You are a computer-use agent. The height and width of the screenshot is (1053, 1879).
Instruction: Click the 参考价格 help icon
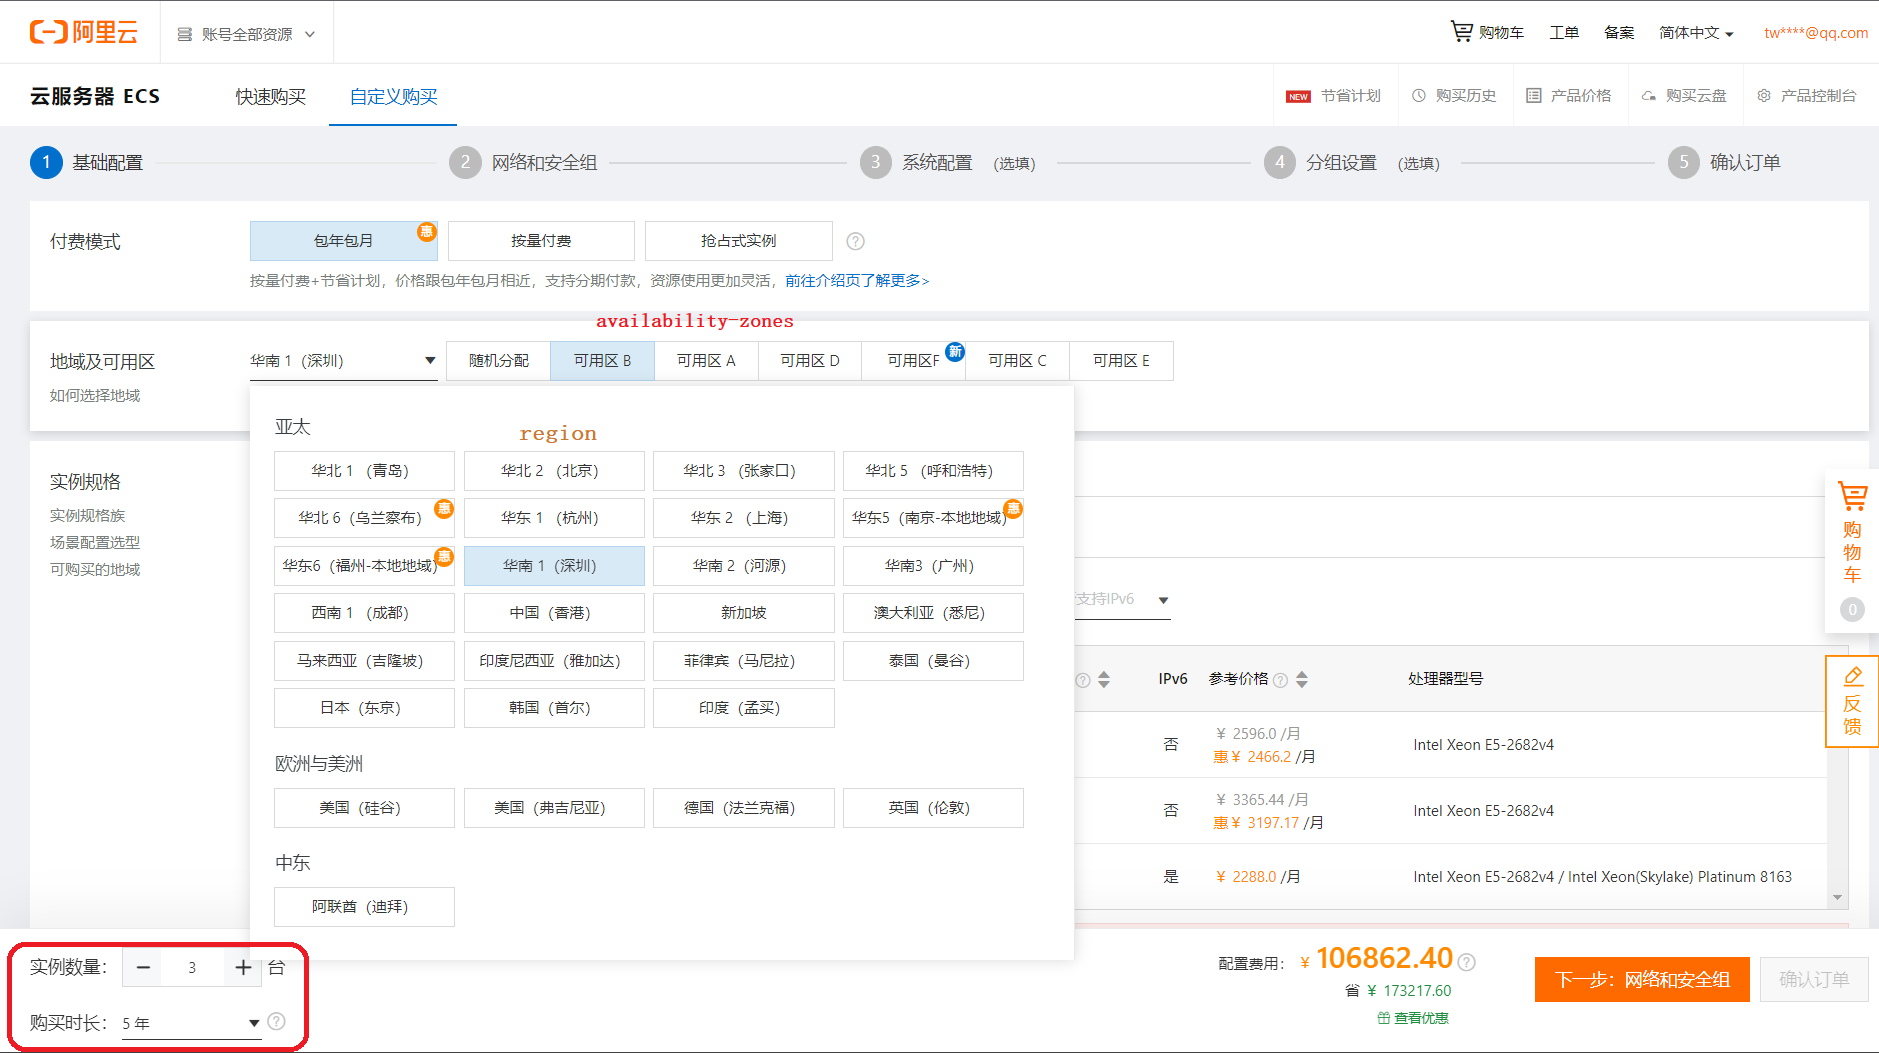click(x=1280, y=680)
